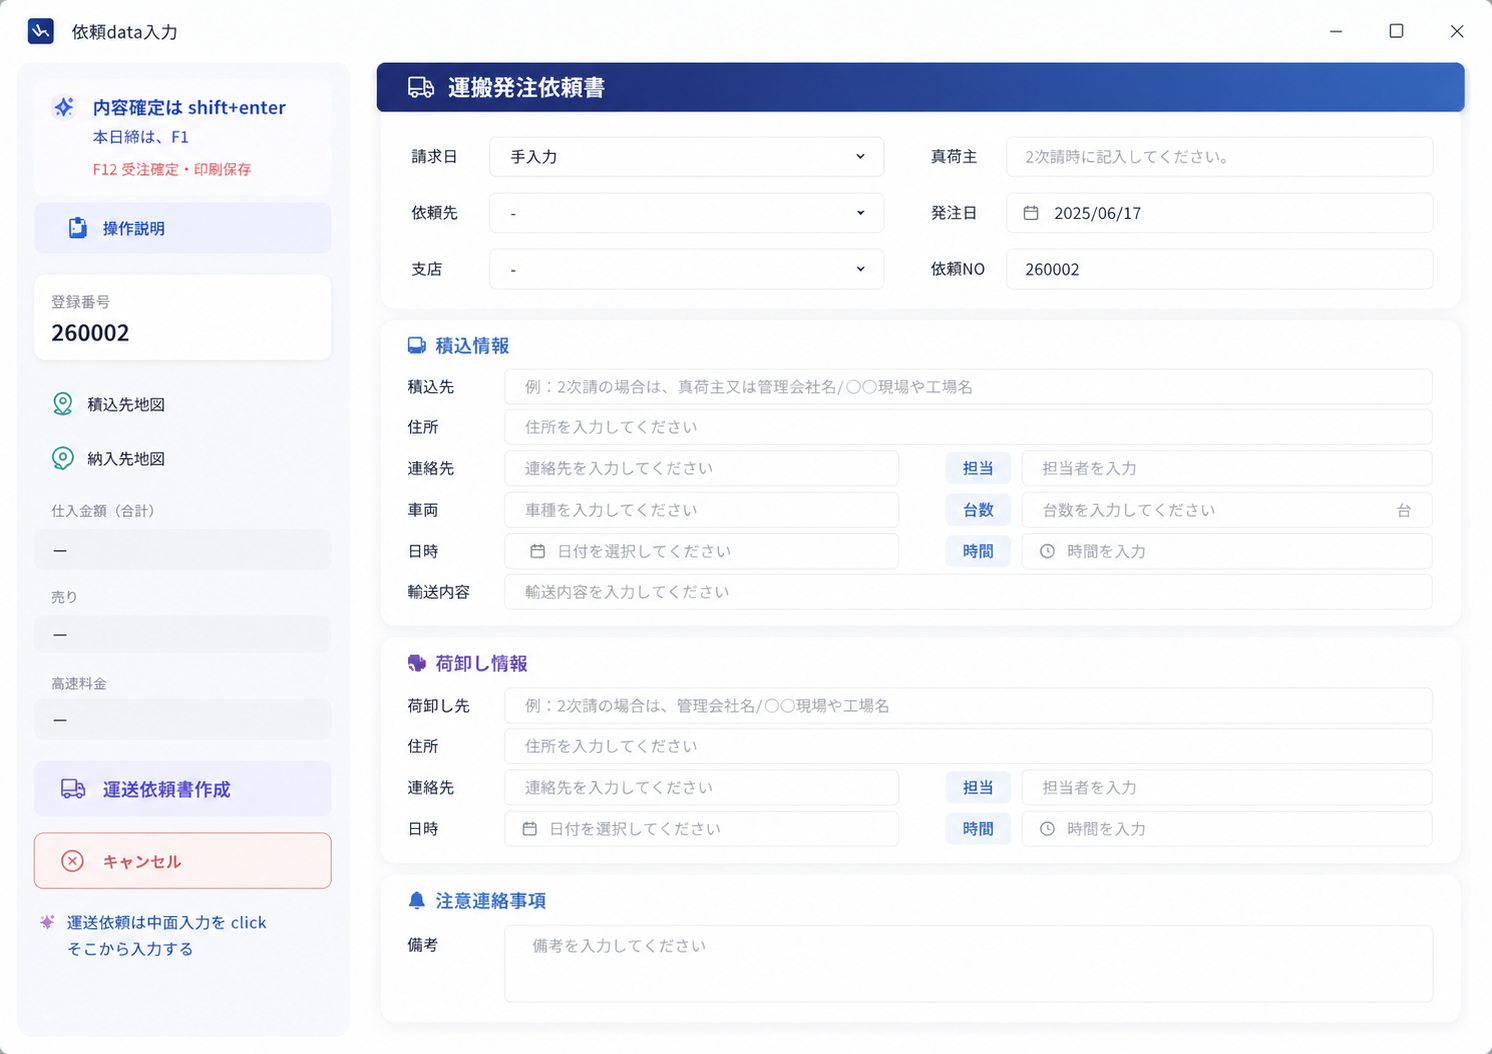Image resolution: width=1492 pixels, height=1054 pixels.
Task: Click the clipboard icon in 操作説明 button
Action: click(77, 228)
